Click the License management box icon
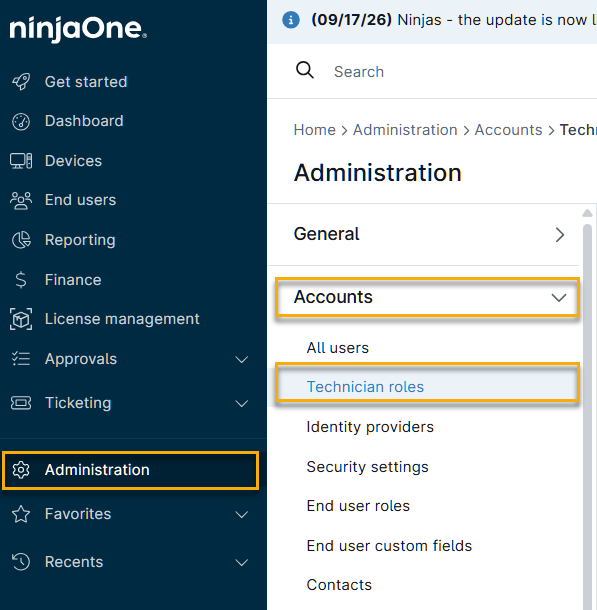This screenshot has height=610, width=597. (21, 319)
